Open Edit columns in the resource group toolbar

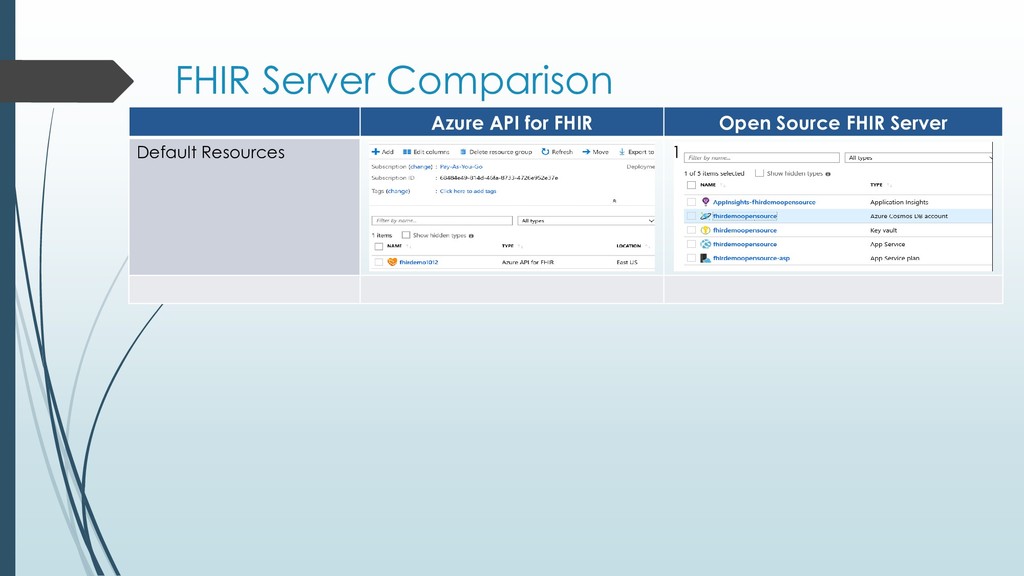[426, 152]
